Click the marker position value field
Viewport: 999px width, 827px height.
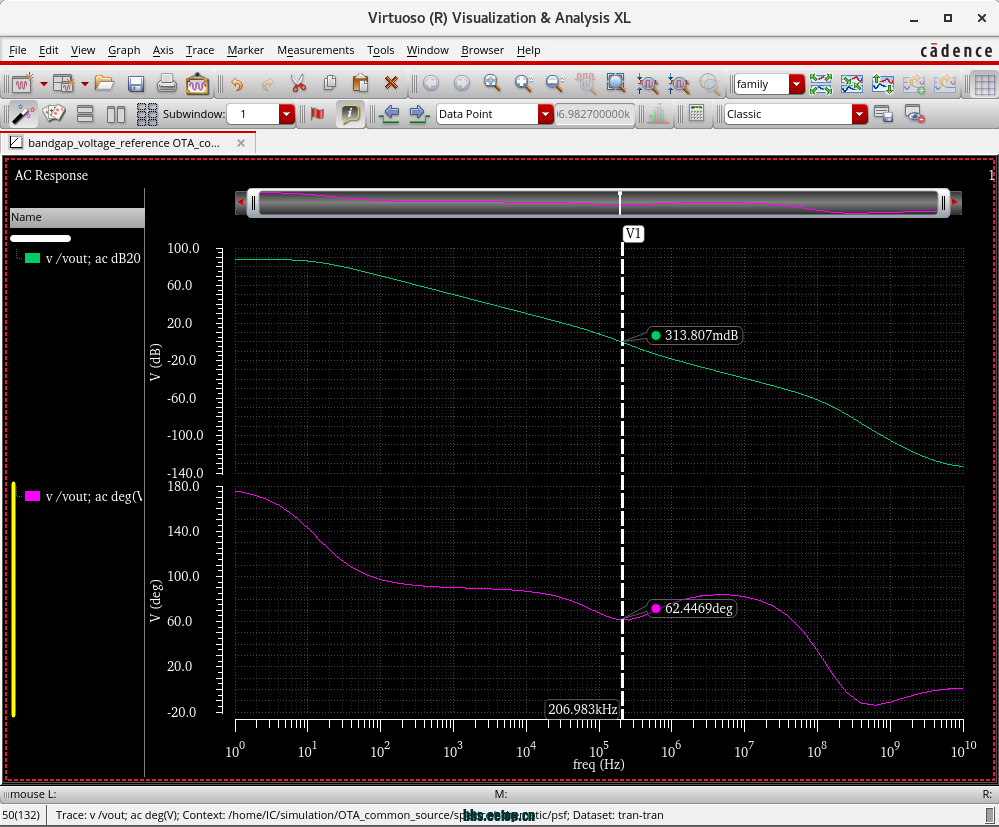594,114
